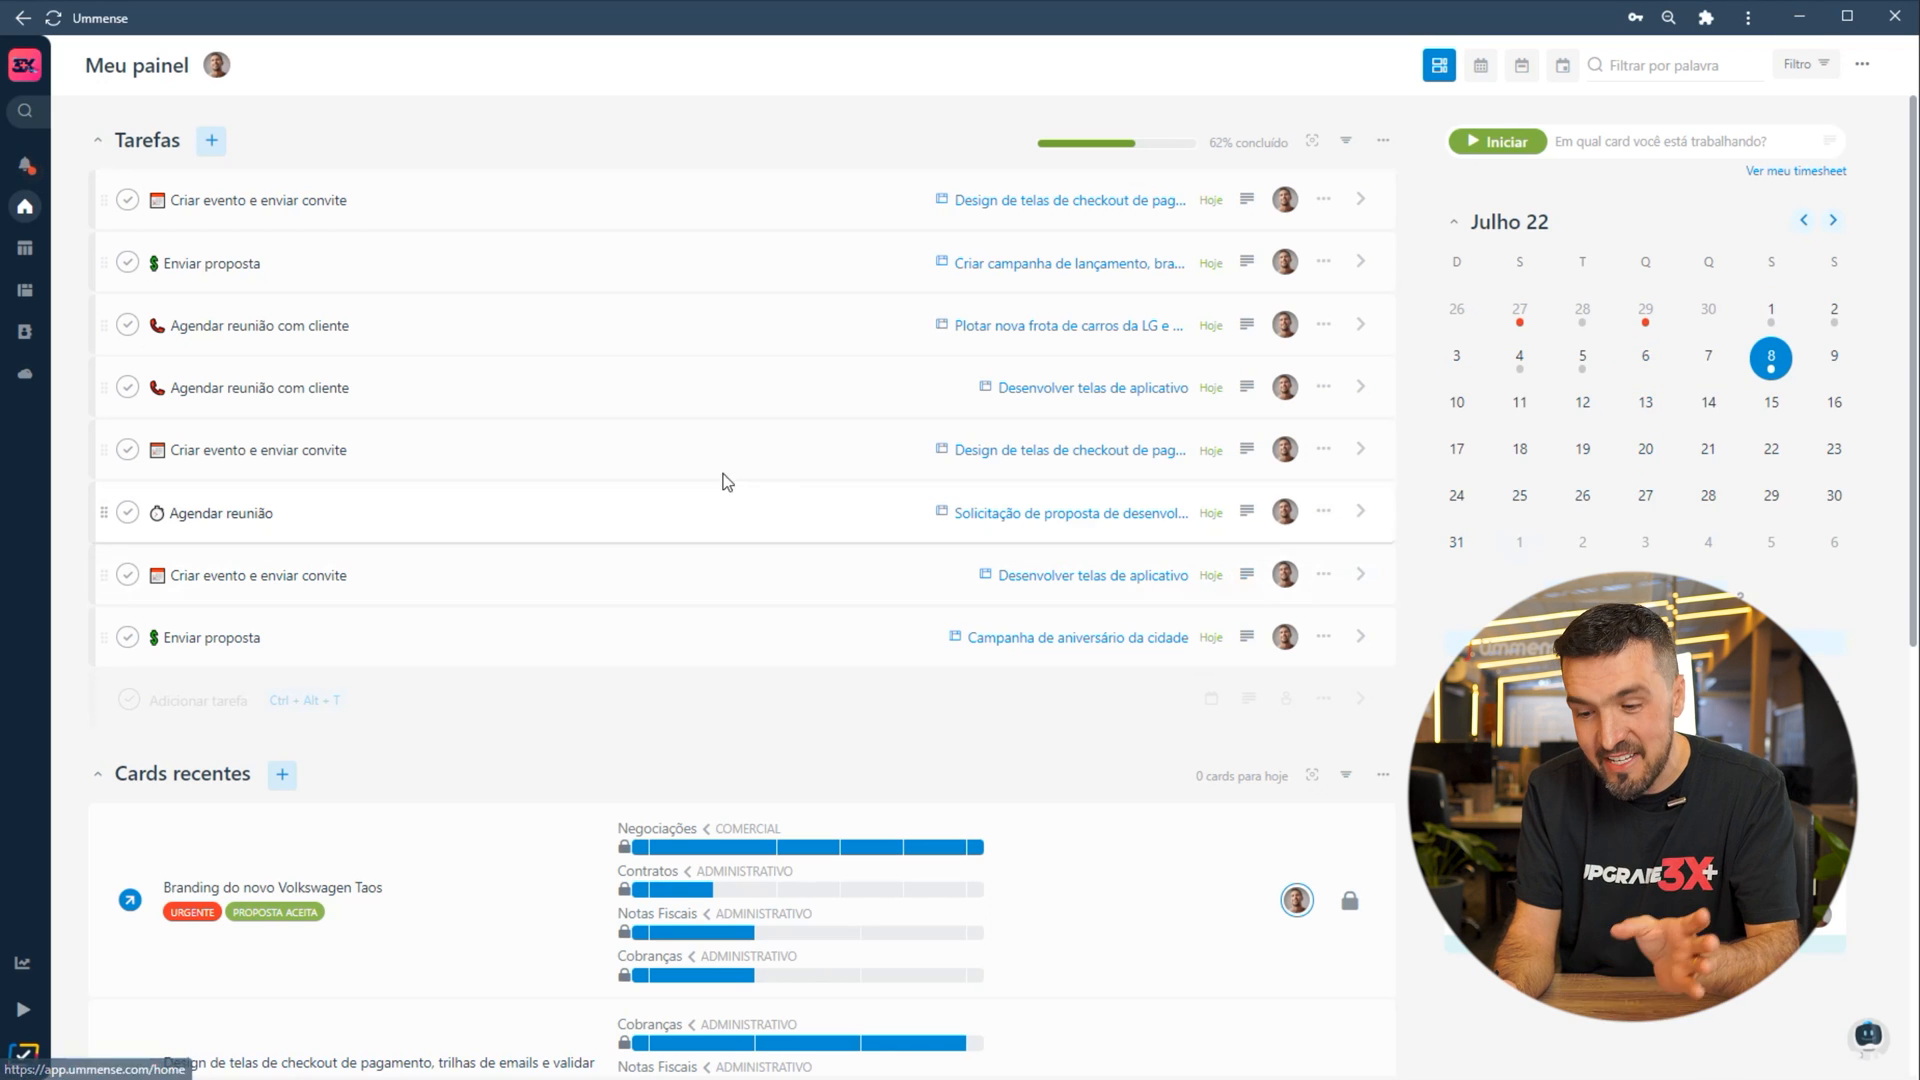Open boards table icon in sidebar

25,248
